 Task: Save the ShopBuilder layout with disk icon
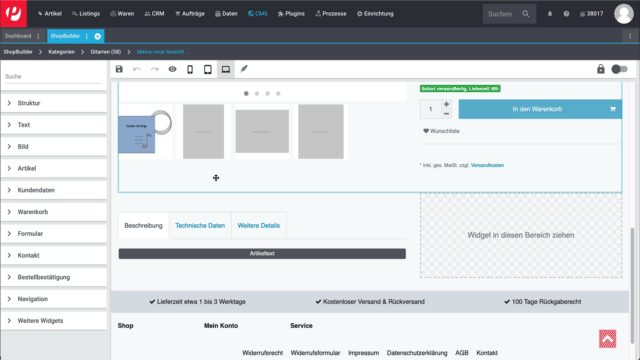(x=119, y=69)
